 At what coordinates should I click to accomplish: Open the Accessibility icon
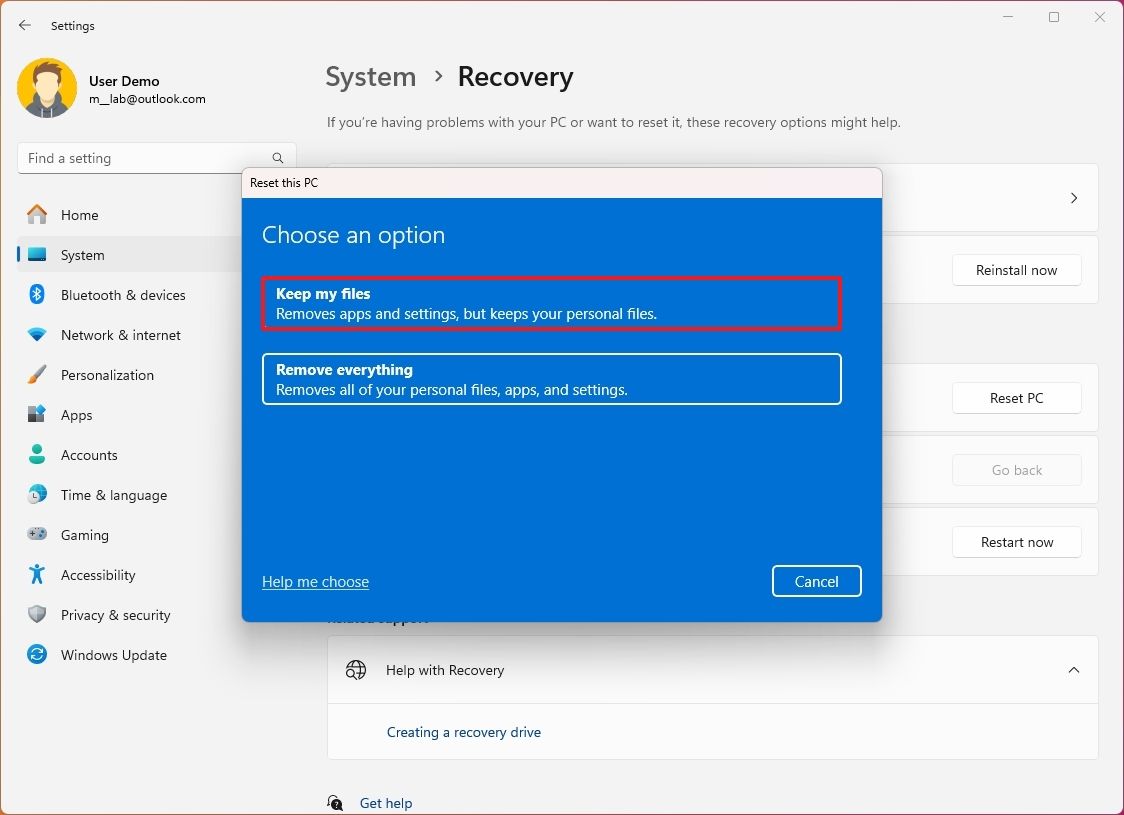click(x=38, y=575)
